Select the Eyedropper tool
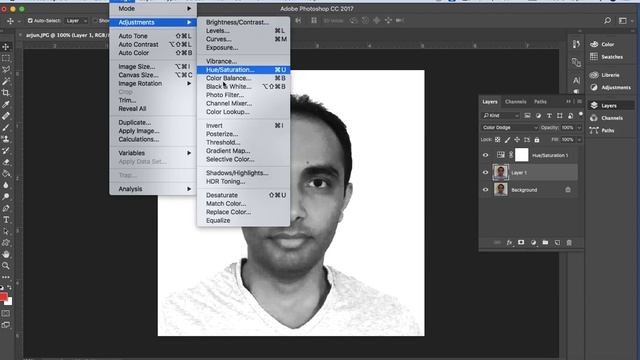Viewport: 640px width, 360px height. (x=6, y=104)
